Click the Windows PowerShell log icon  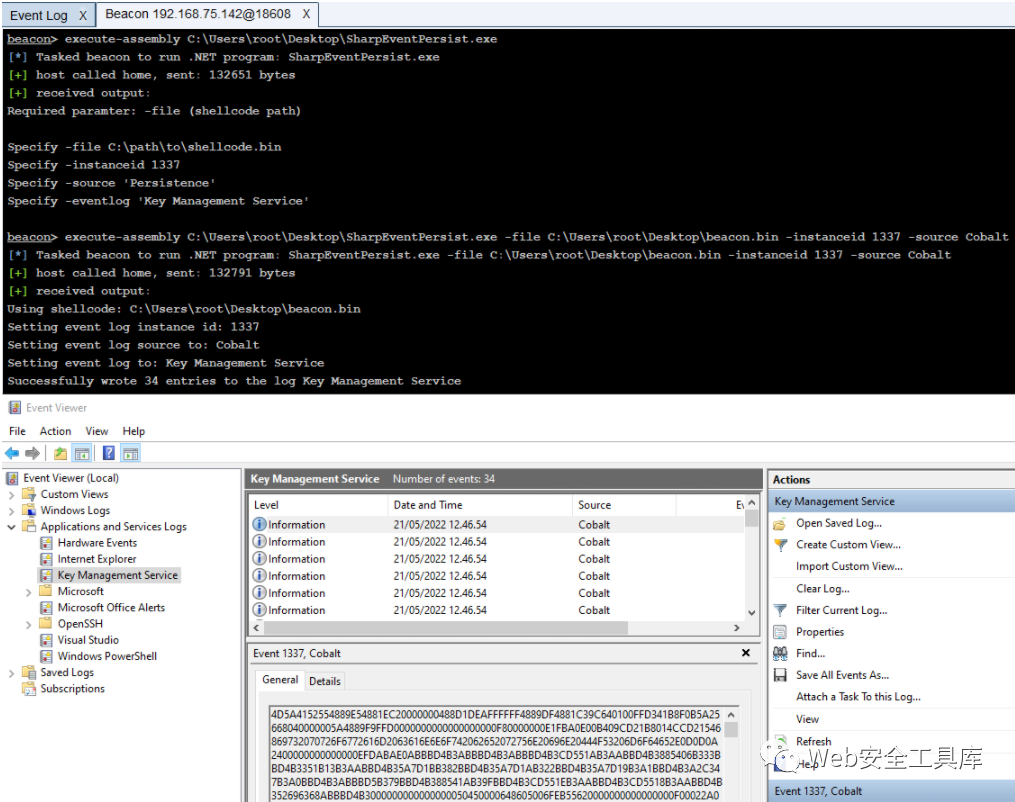point(46,656)
